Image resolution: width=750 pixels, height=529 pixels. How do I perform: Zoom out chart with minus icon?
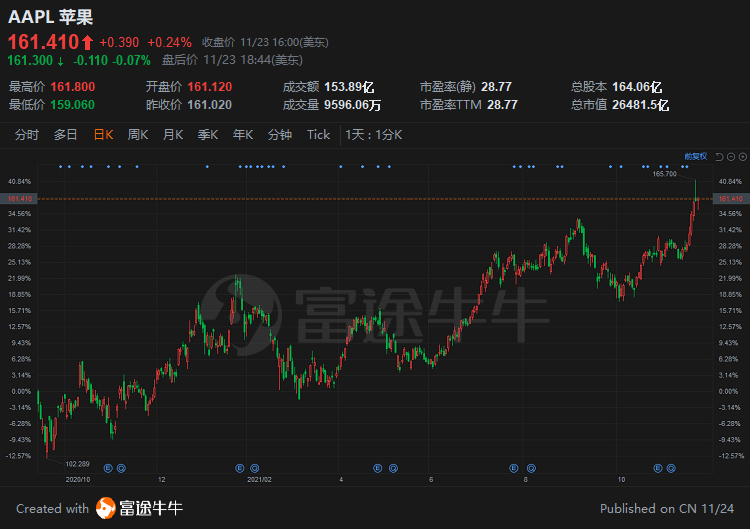pos(731,157)
